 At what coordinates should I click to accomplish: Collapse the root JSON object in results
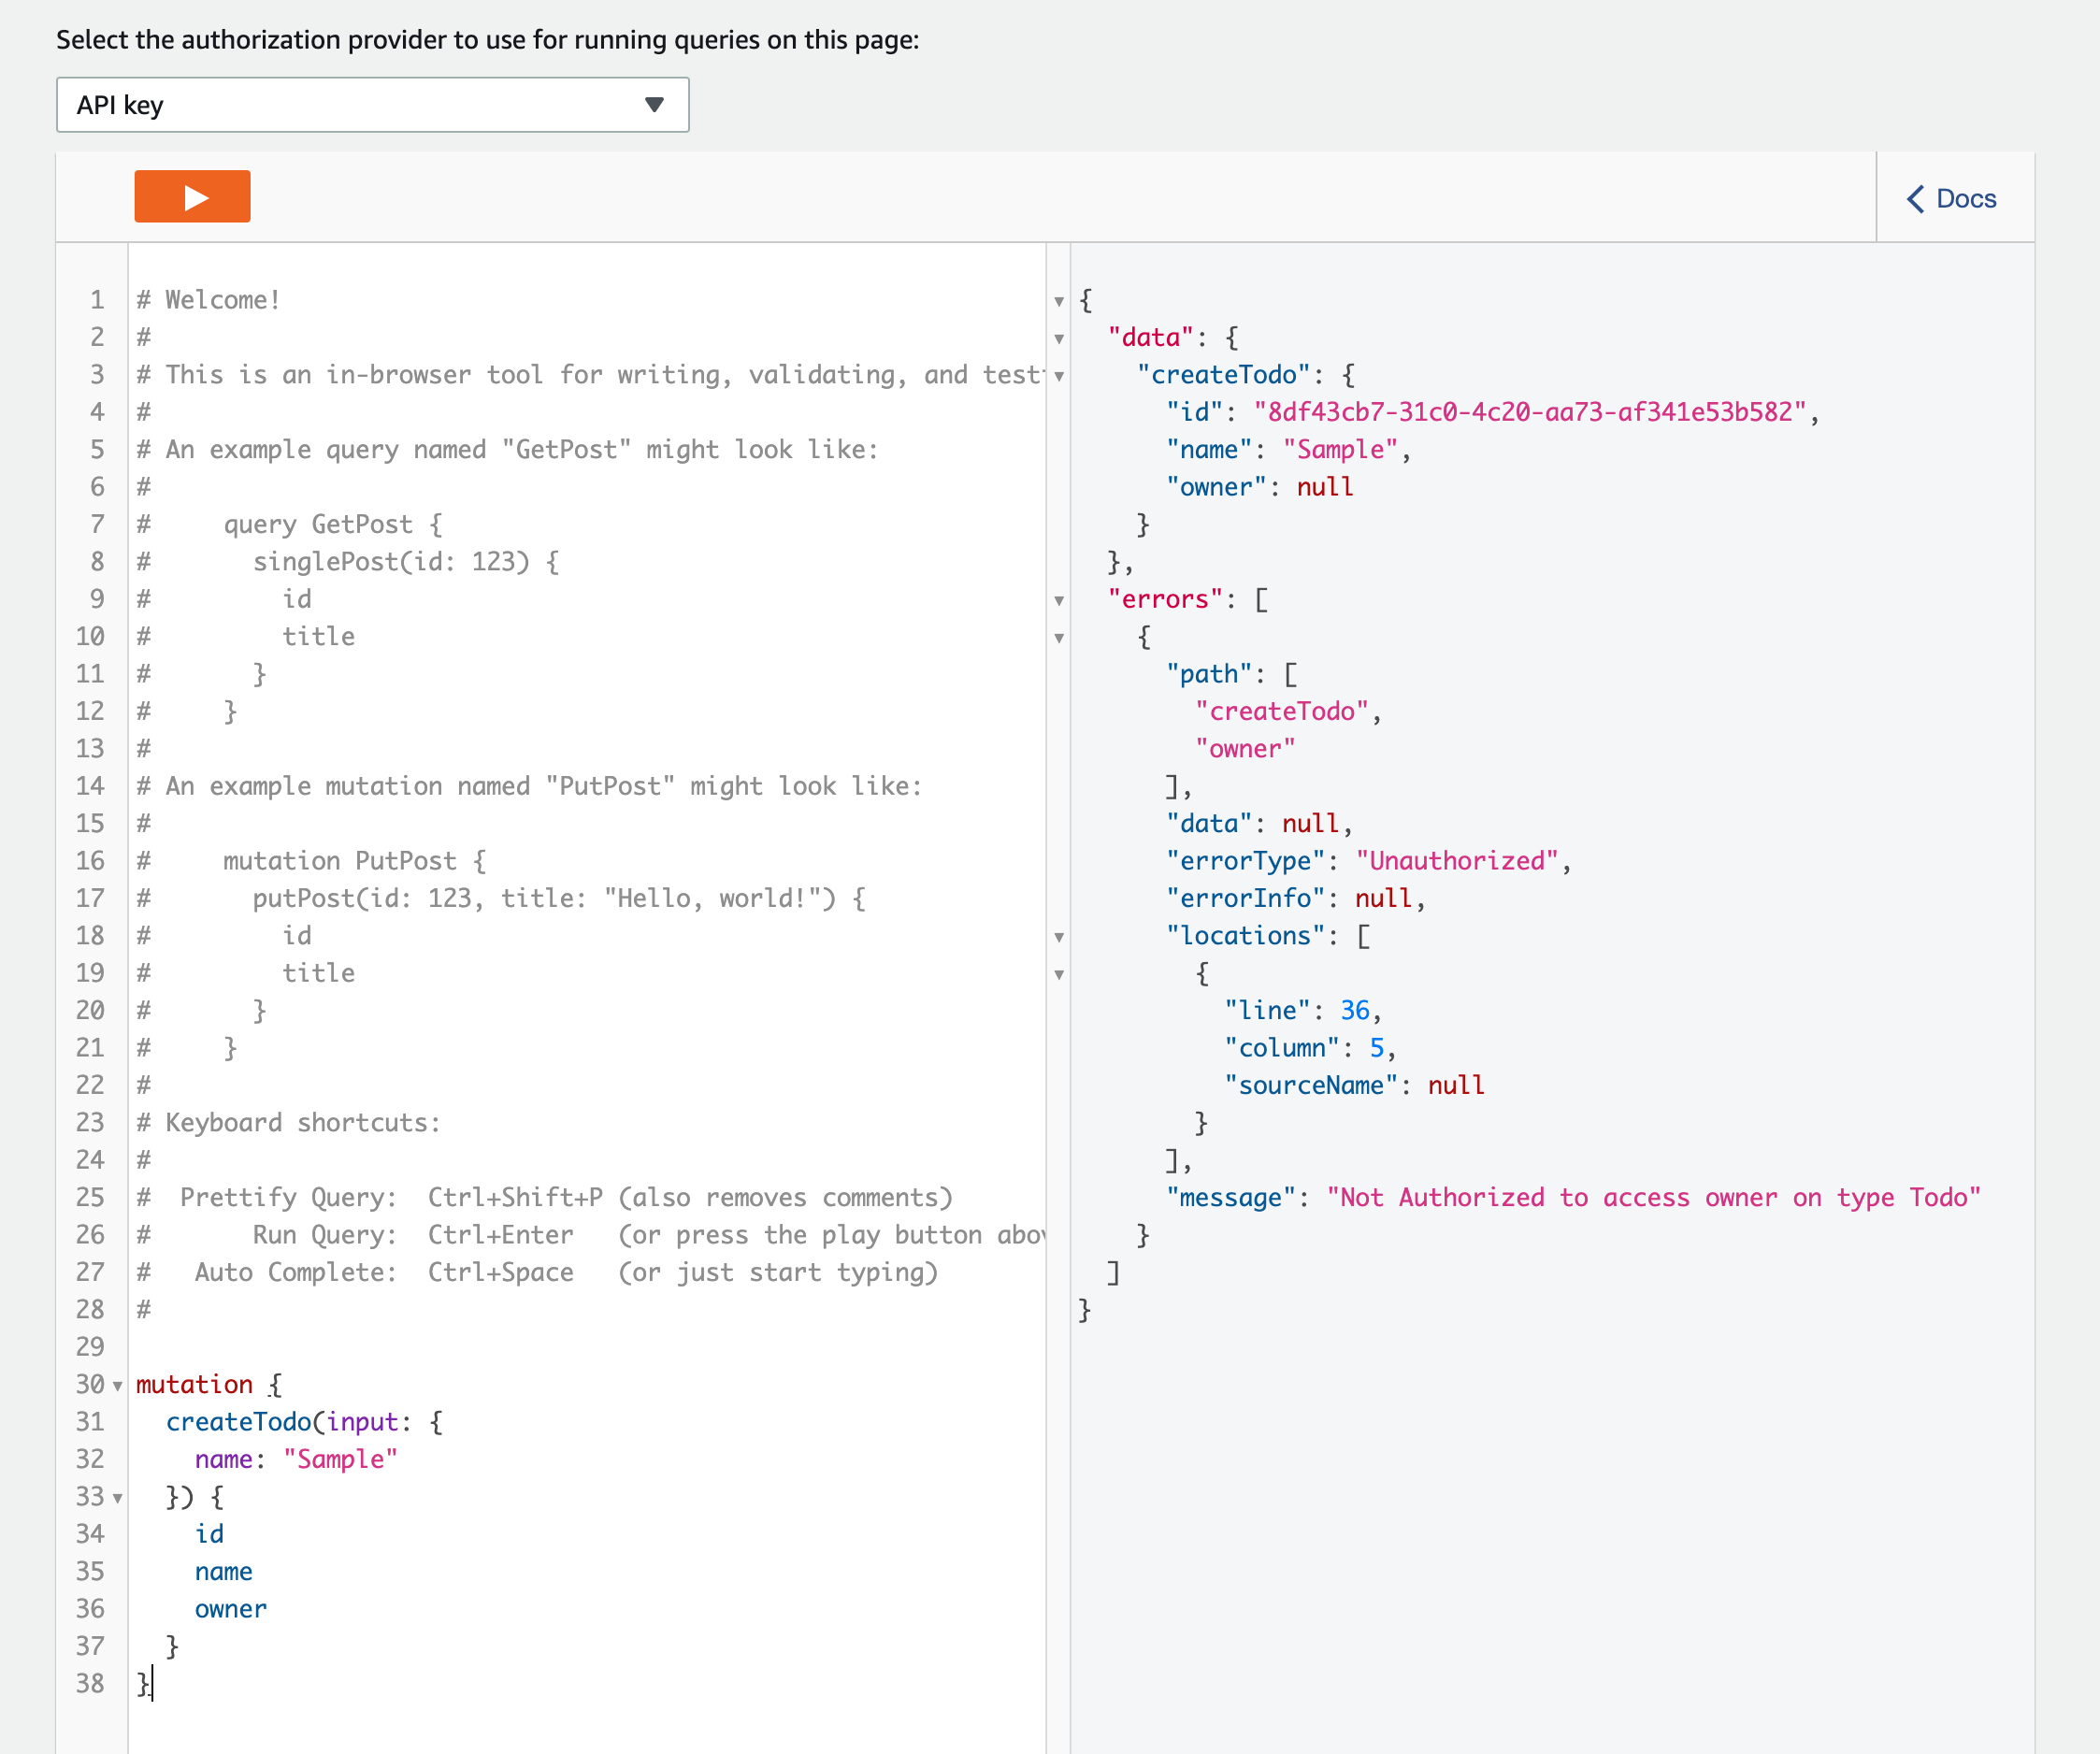tap(1059, 301)
